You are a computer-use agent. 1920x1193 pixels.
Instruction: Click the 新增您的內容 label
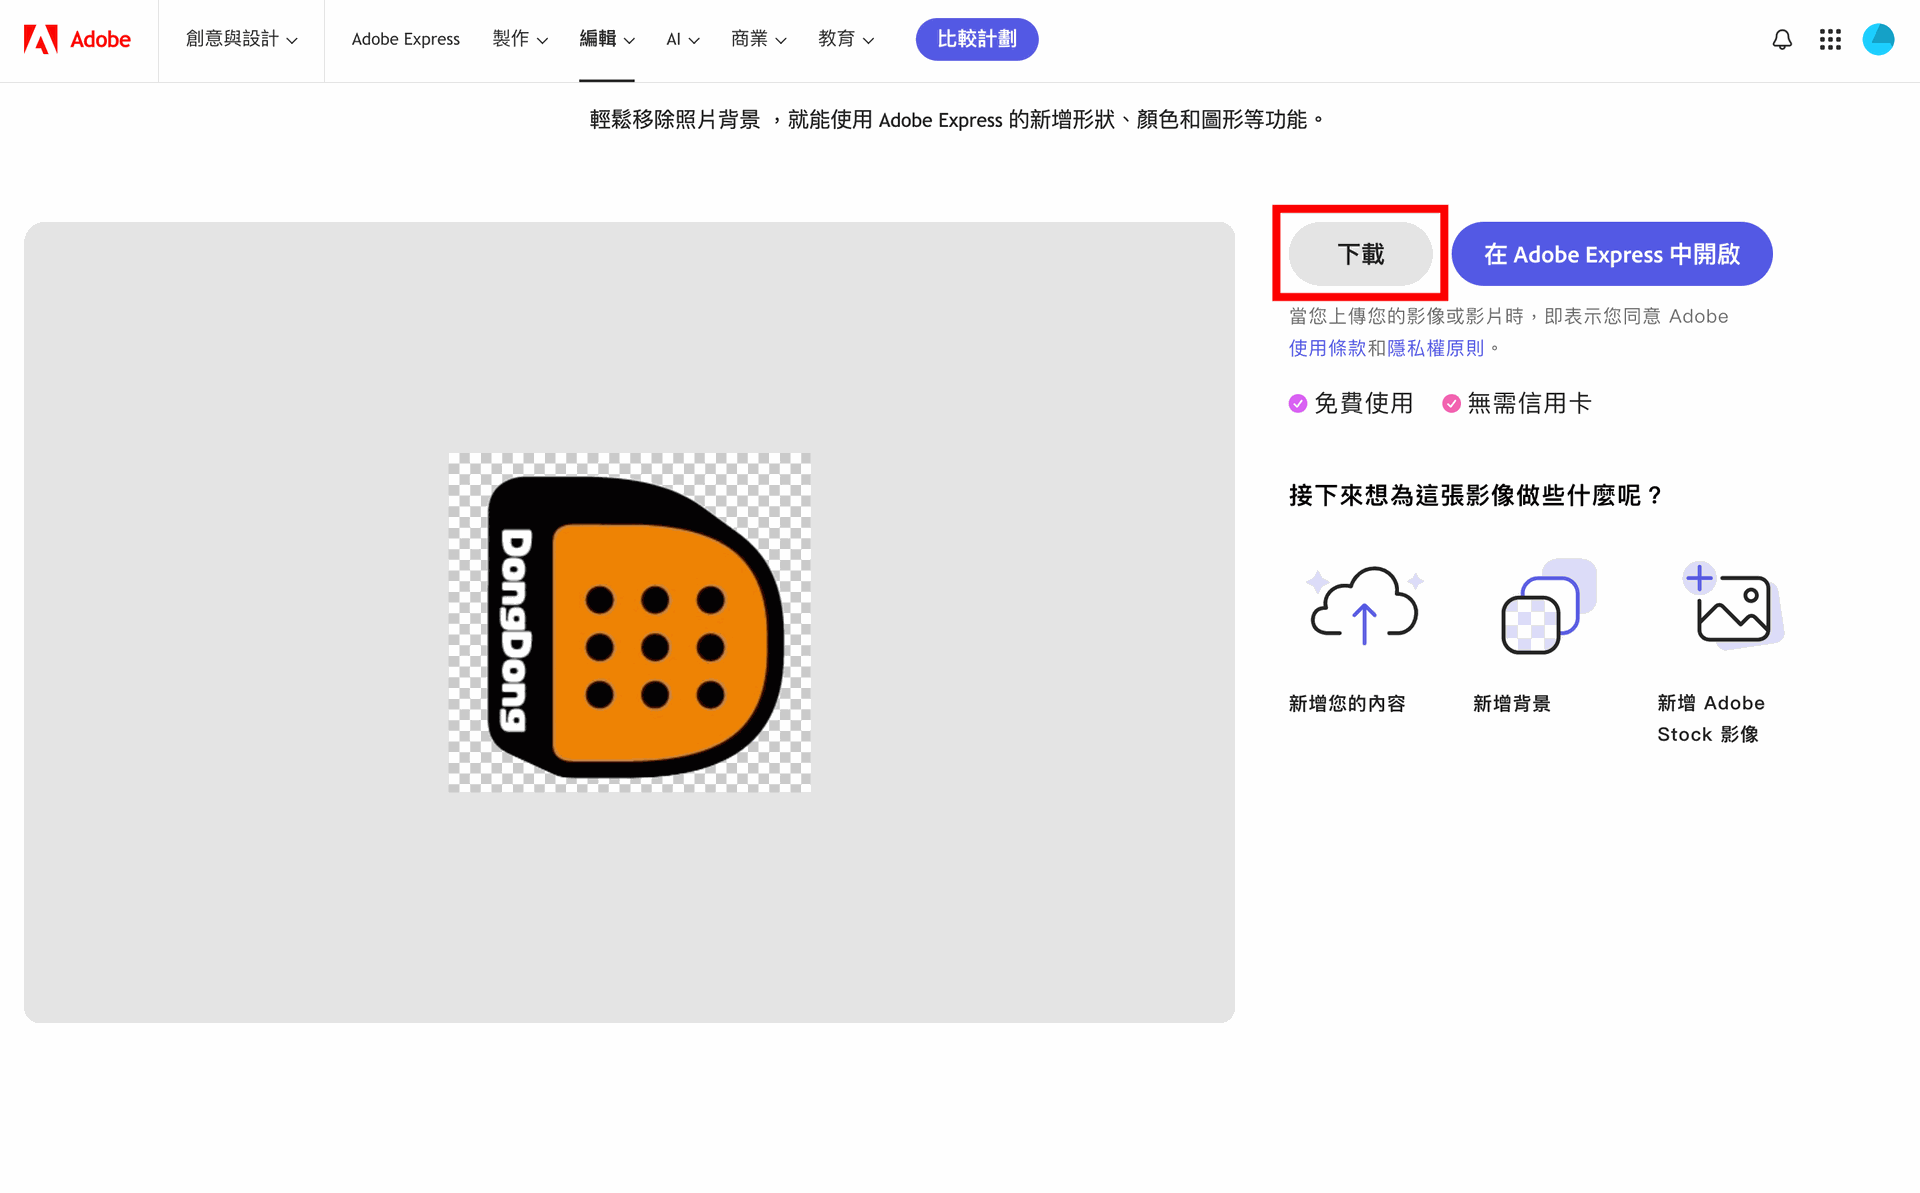[x=1347, y=704]
